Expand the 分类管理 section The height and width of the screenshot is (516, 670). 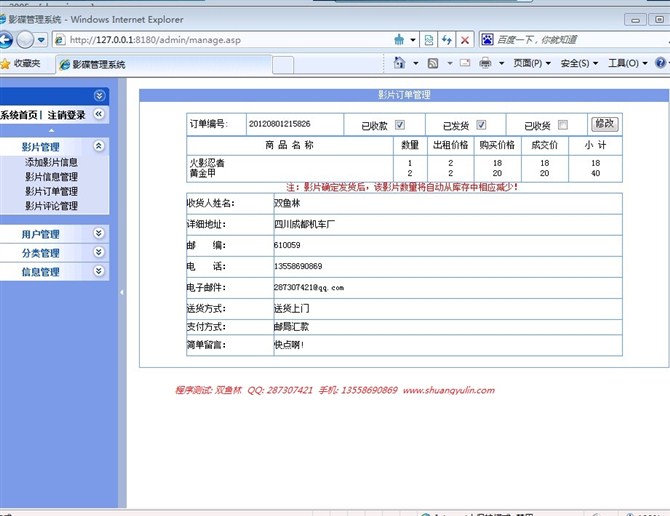98,252
